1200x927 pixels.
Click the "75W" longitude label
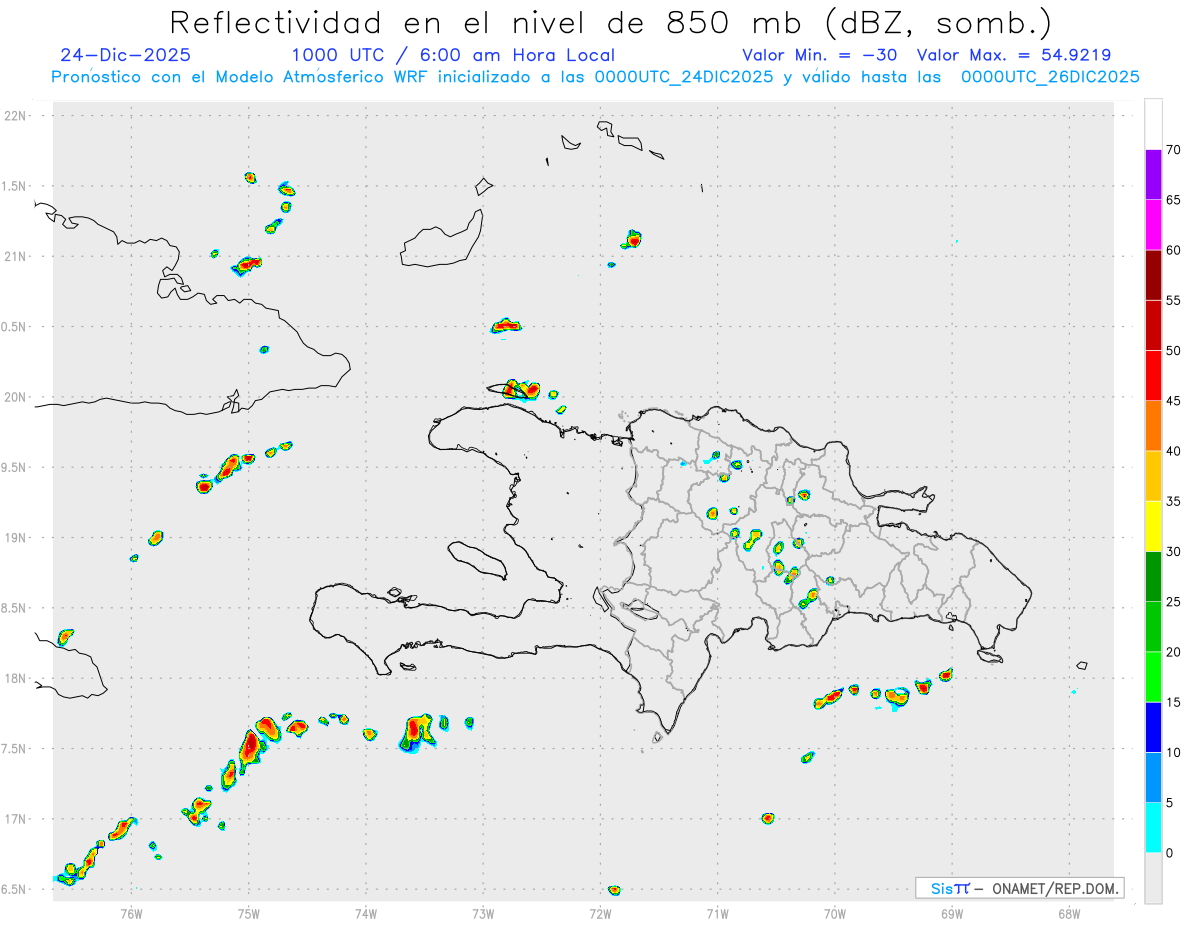point(249,912)
